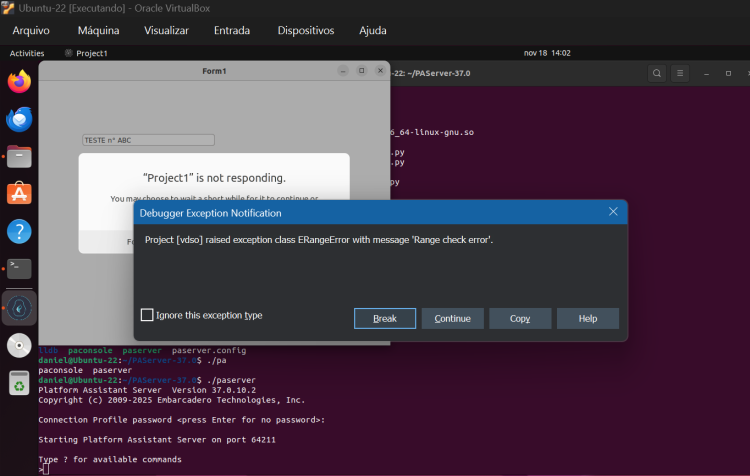
Task: Open the optical disc icon in dock
Action: 19,345
